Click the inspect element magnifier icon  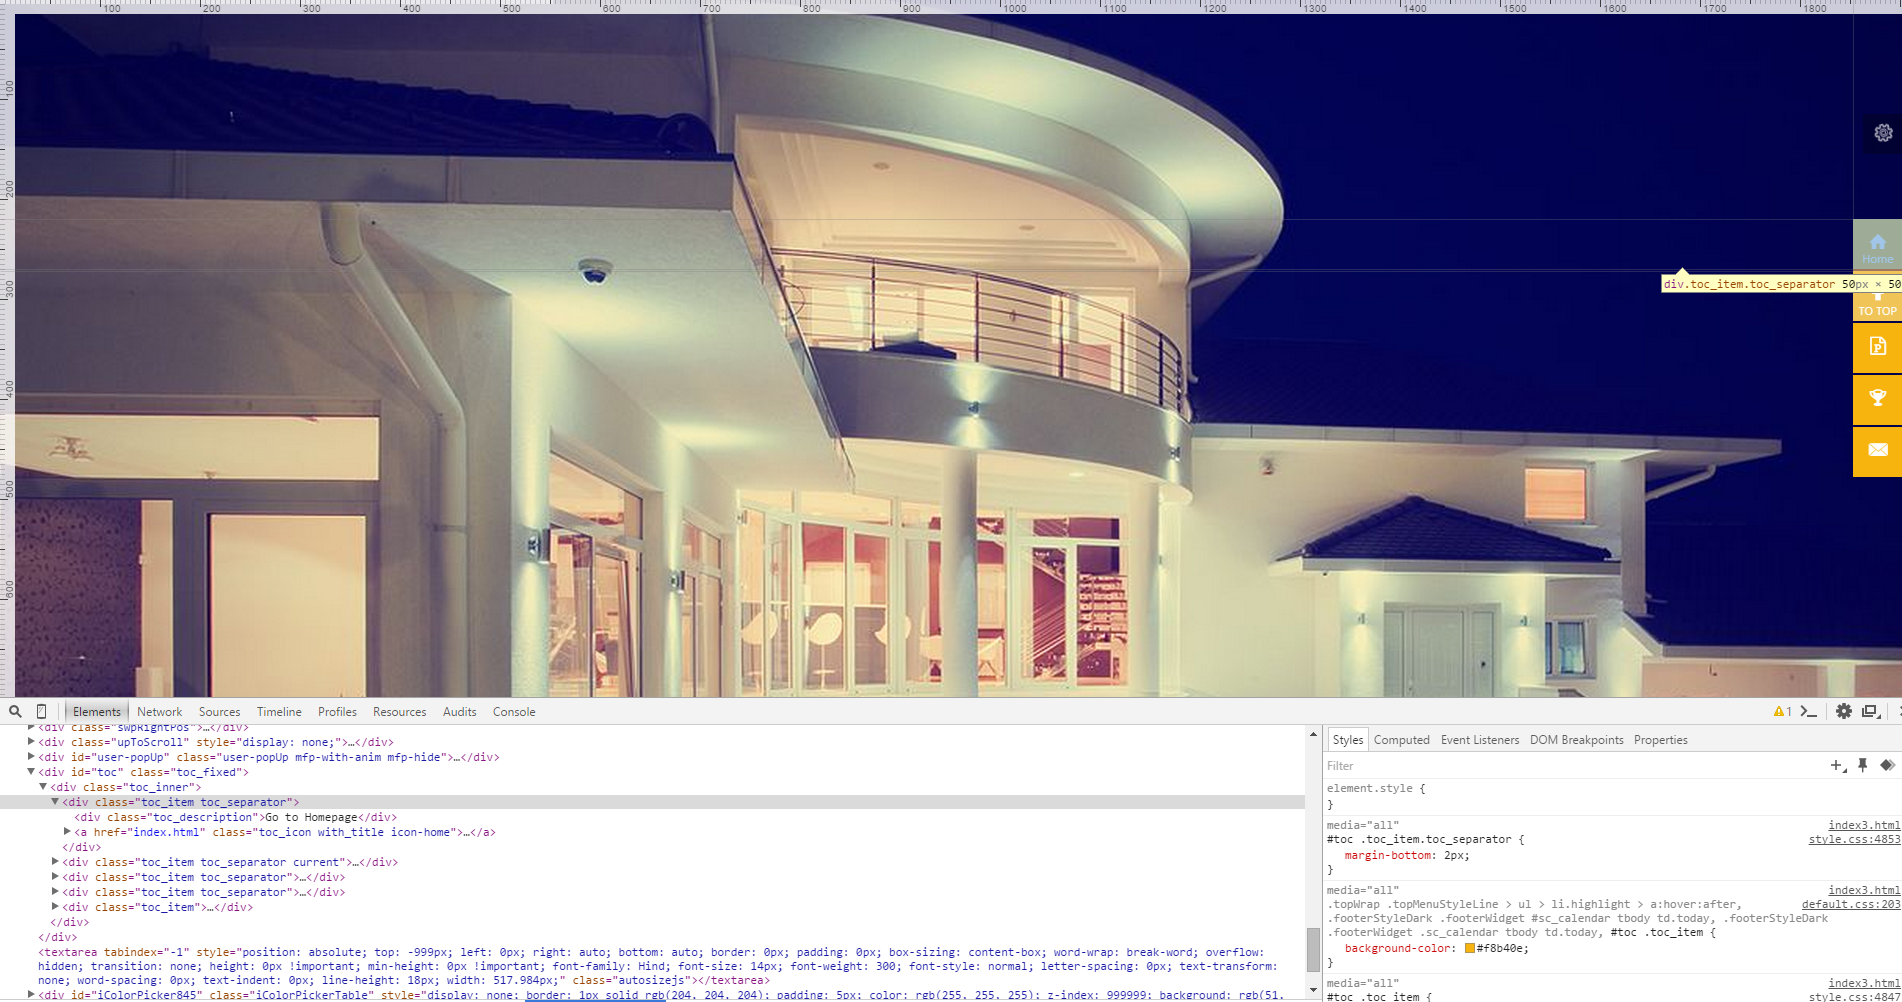tap(15, 712)
